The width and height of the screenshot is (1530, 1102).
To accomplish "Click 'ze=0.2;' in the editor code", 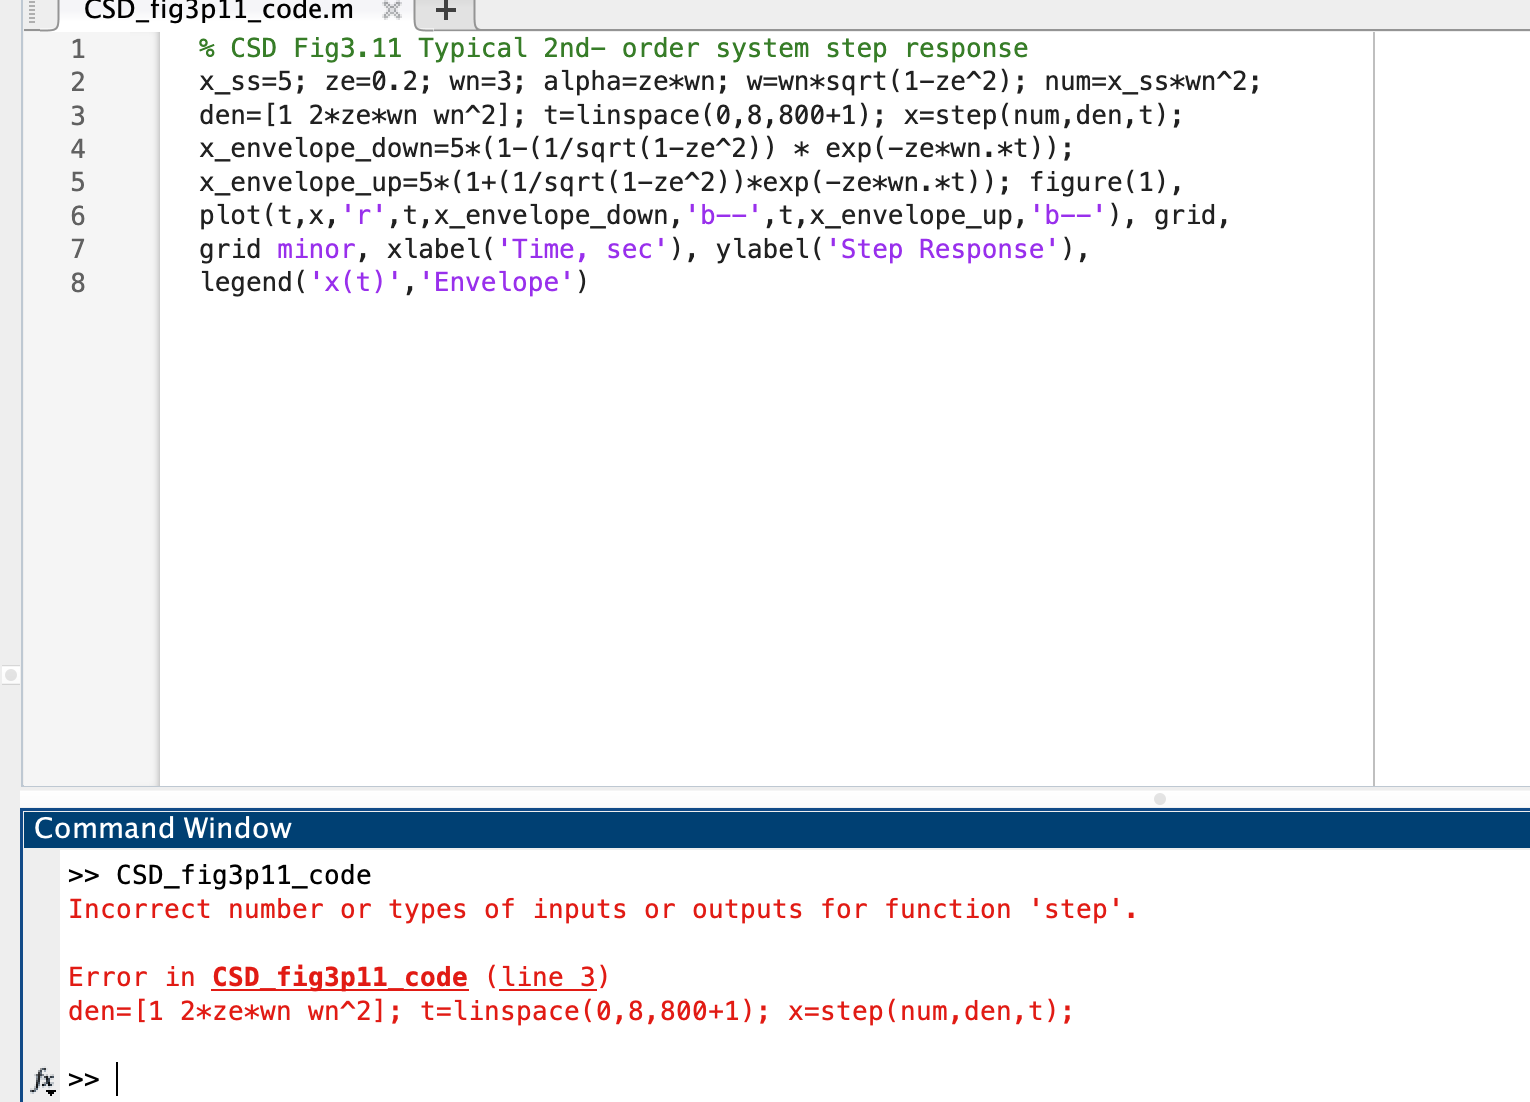I will [378, 82].
